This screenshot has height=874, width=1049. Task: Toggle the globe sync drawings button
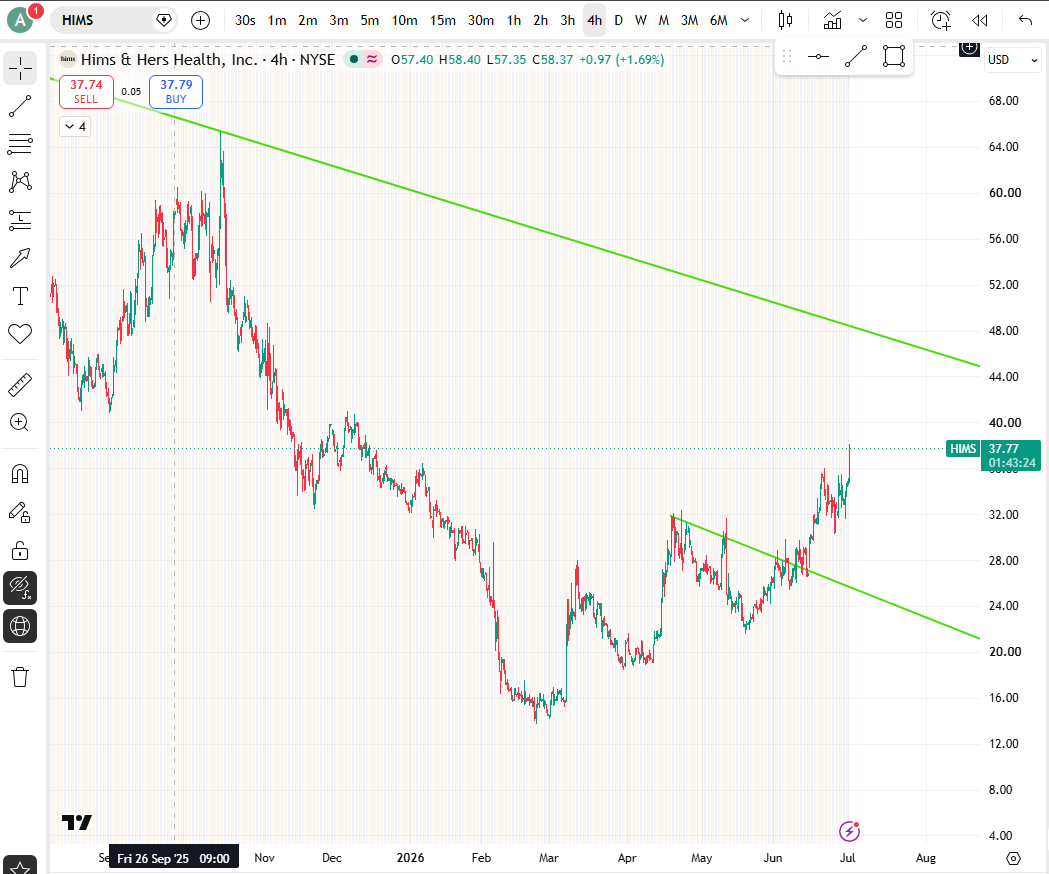click(20, 626)
